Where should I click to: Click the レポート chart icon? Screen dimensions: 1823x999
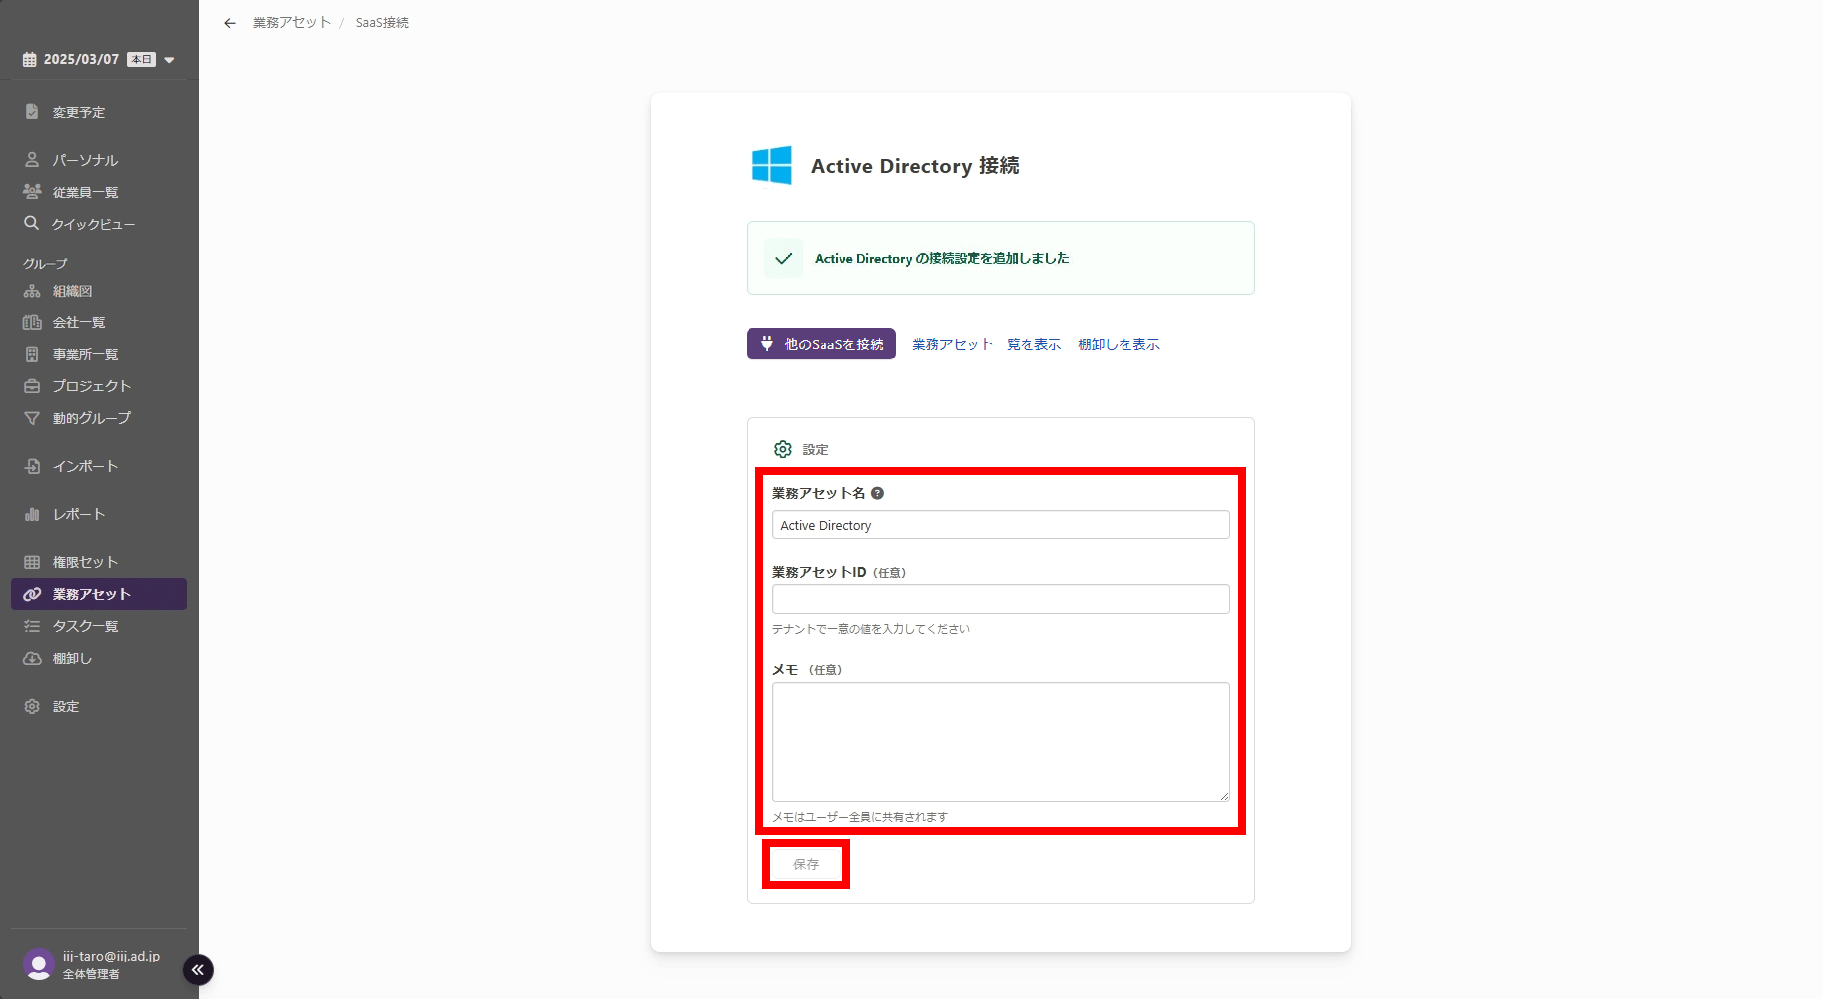pyautogui.click(x=32, y=514)
